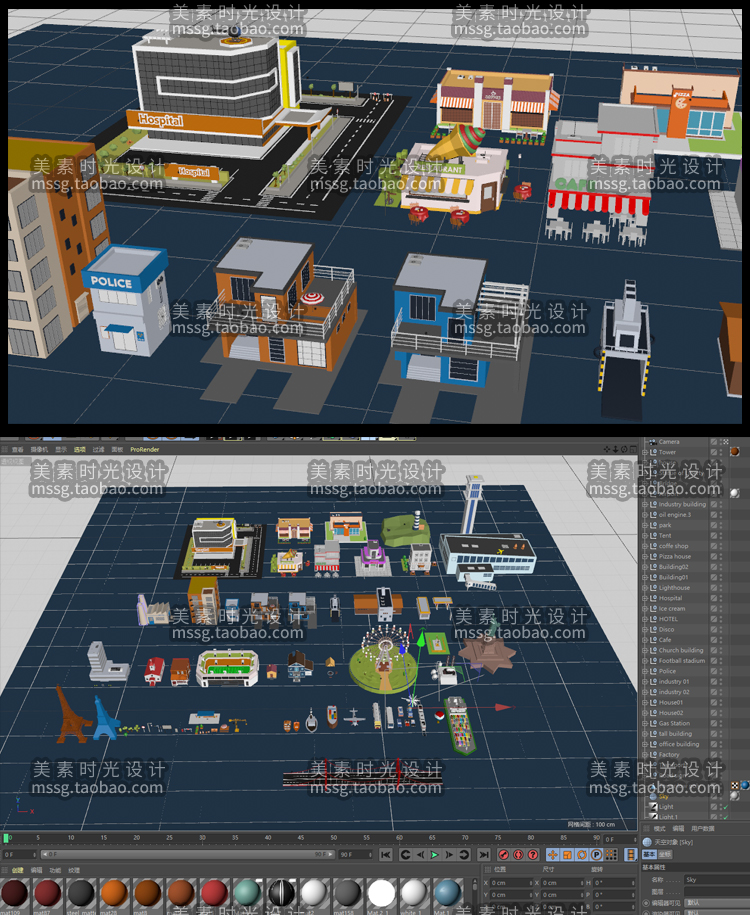Toggle visibility dots for House01
Screen dimensions: 750x915
click(x=721, y=703)
